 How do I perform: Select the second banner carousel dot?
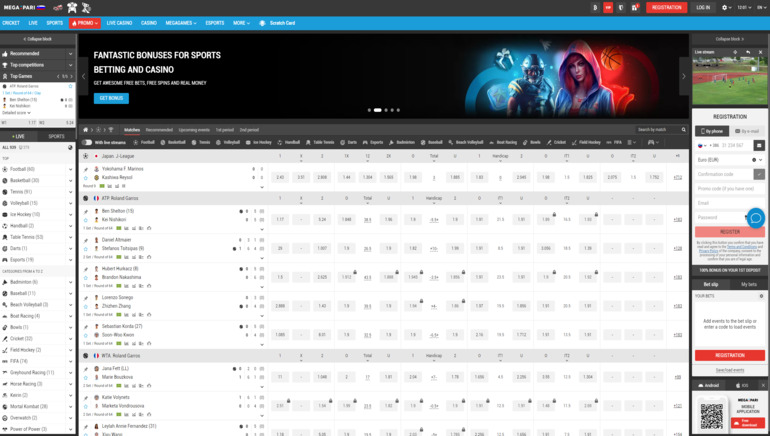point(378,110)
